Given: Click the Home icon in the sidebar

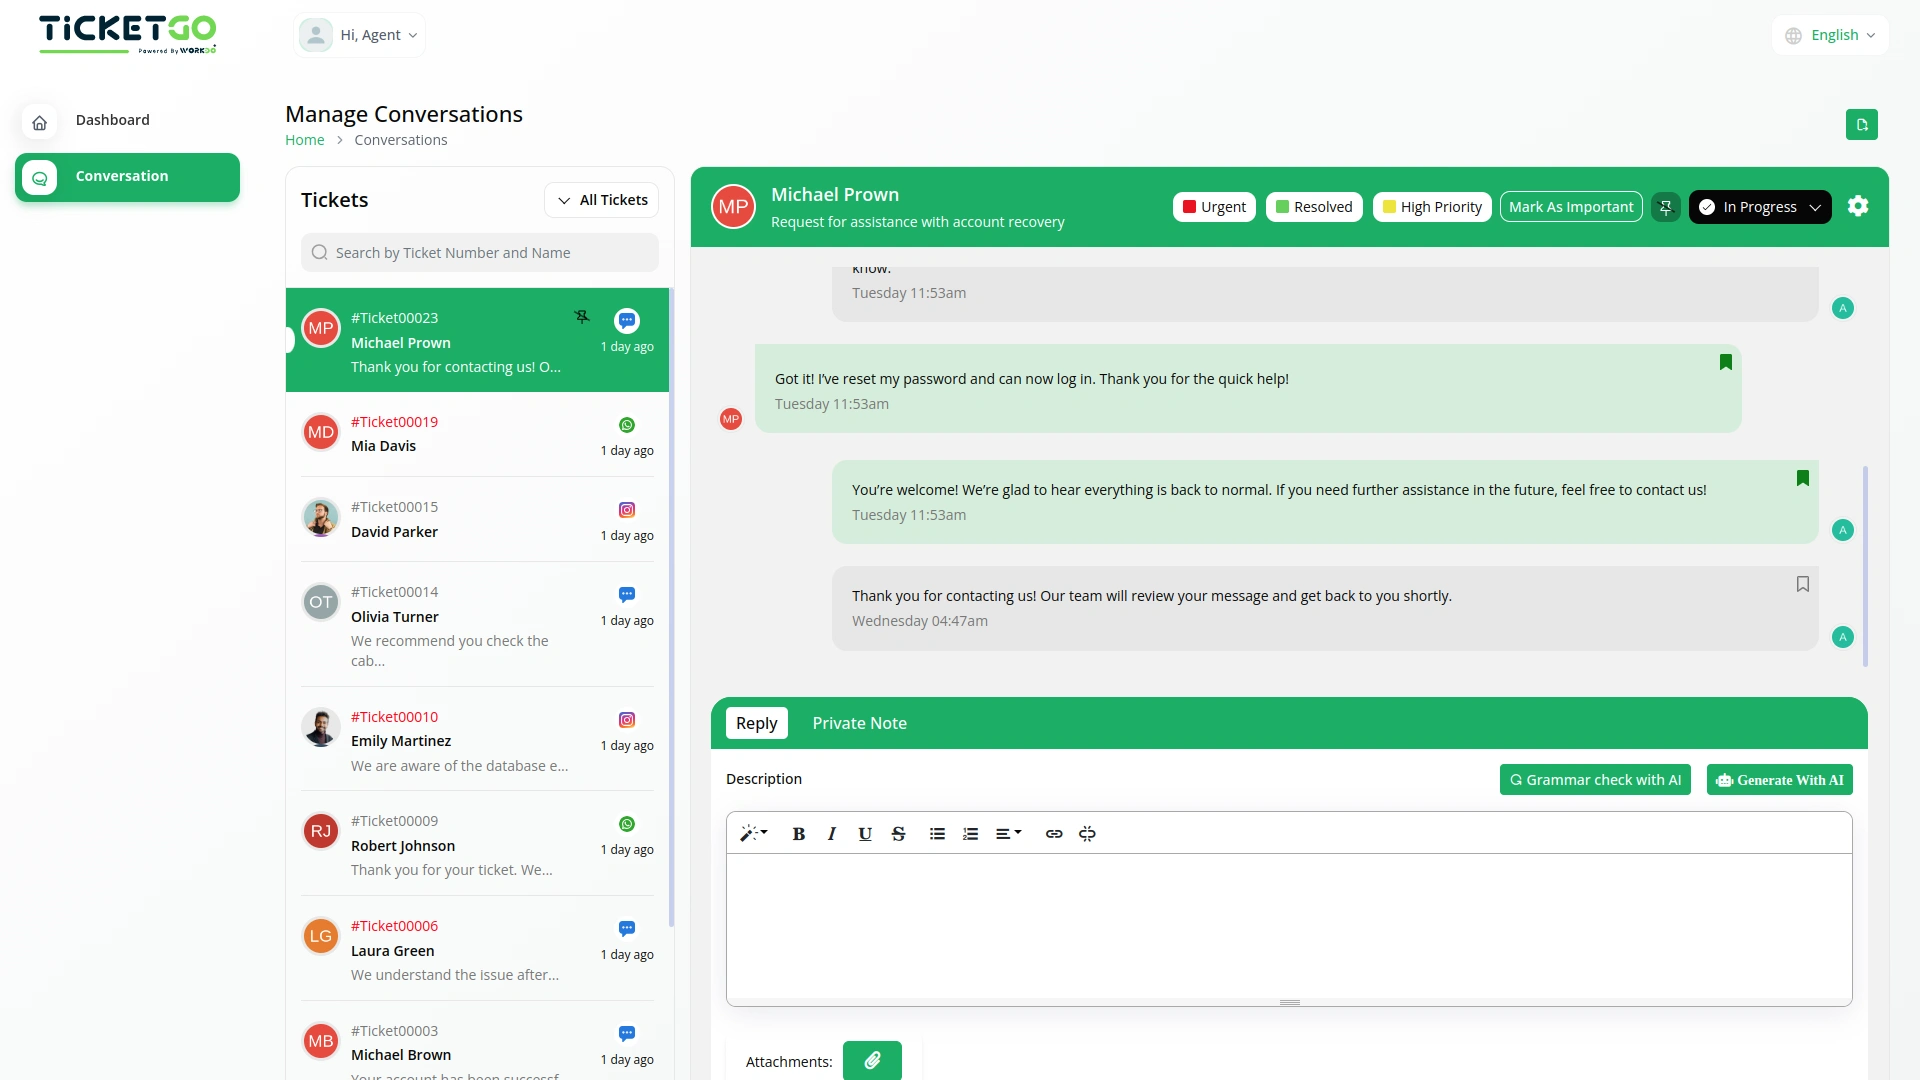Looking at the screenshot, I should [39, 120].
